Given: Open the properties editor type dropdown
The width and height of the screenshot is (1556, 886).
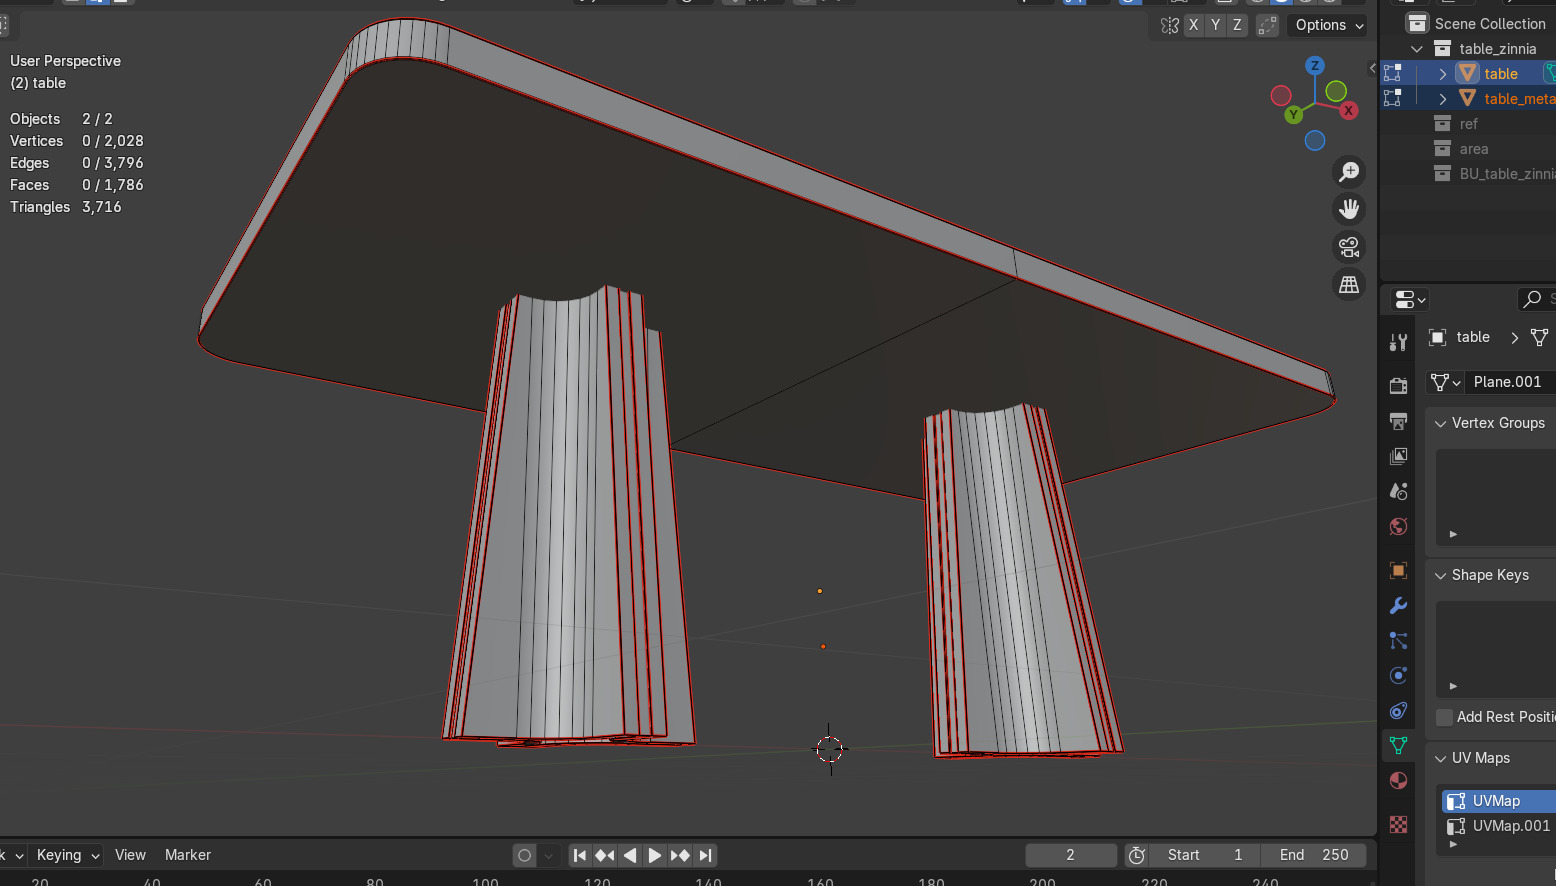Looking at the screenshot, I should tap(1410, 299).
